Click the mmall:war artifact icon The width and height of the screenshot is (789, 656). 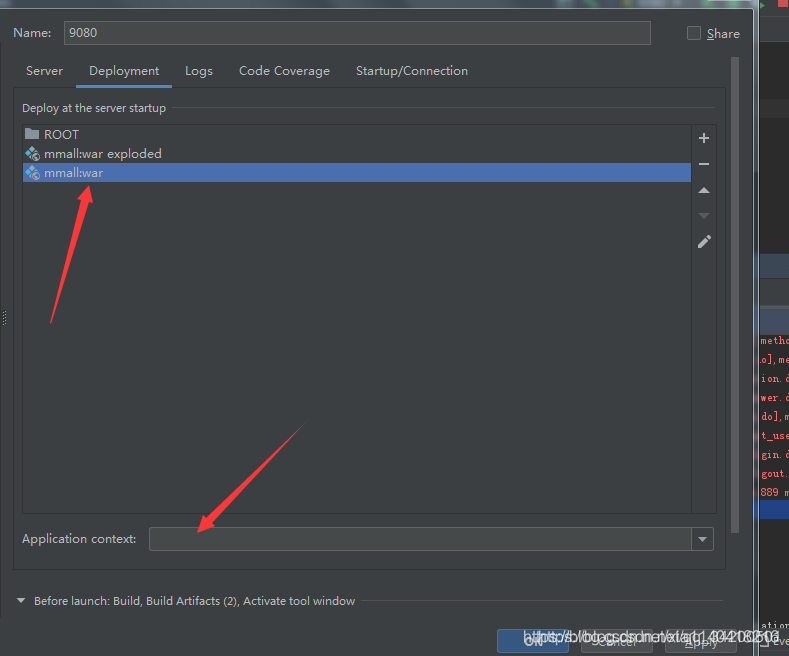coord(32,173)
